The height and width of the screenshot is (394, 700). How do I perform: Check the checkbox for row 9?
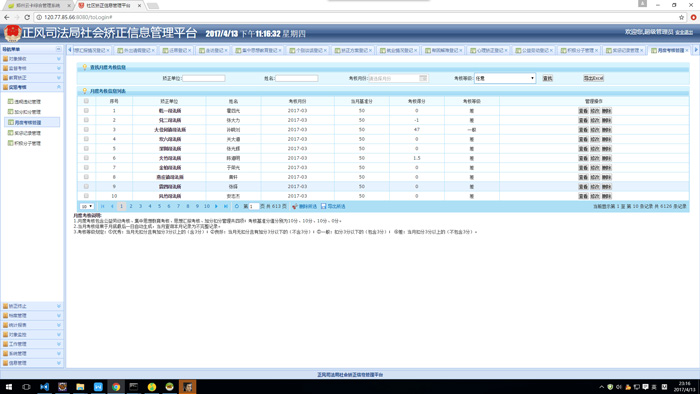(x=86, y=187)
